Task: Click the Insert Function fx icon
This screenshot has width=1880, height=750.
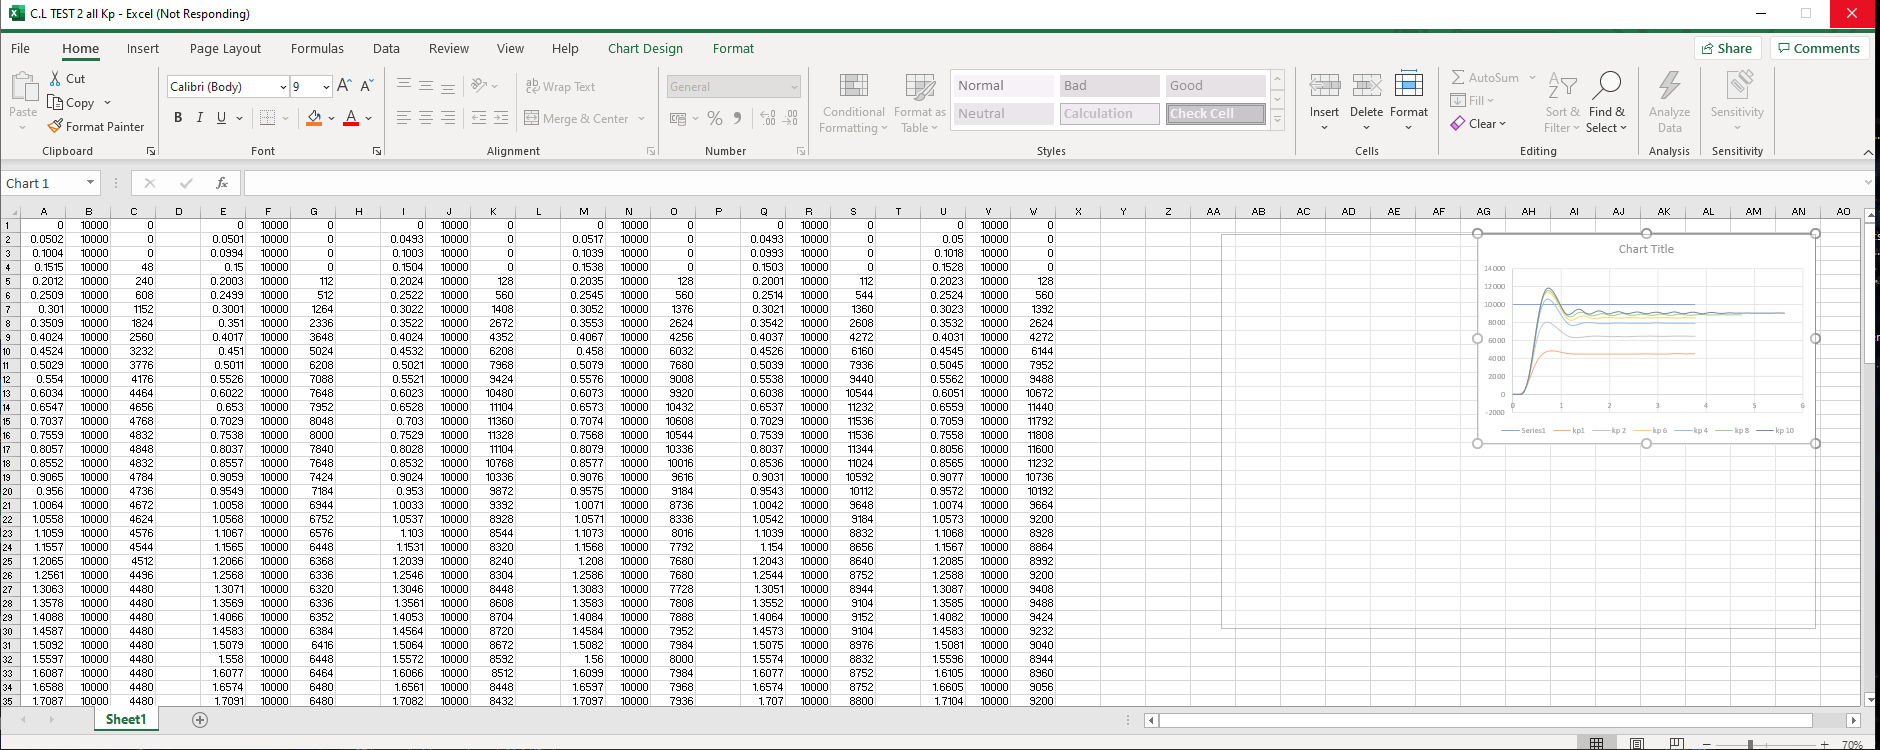Action: pyautogui.click(x=222, y=183)
